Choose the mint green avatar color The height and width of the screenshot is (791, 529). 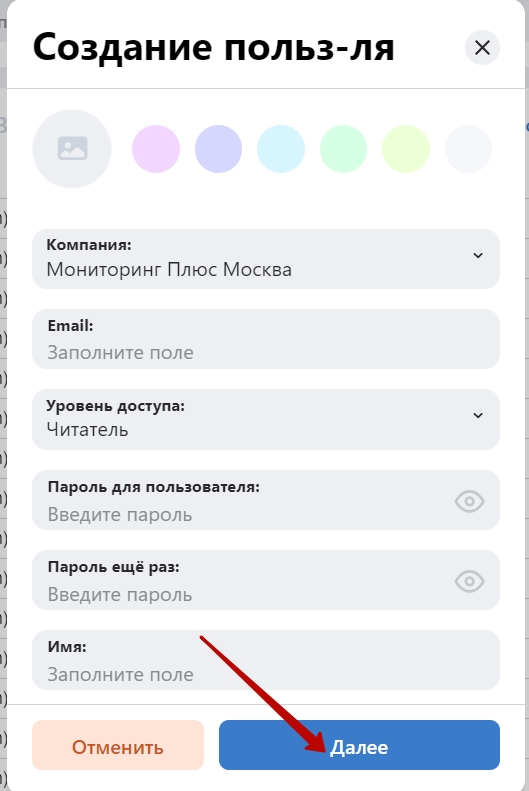click(343, 149)
